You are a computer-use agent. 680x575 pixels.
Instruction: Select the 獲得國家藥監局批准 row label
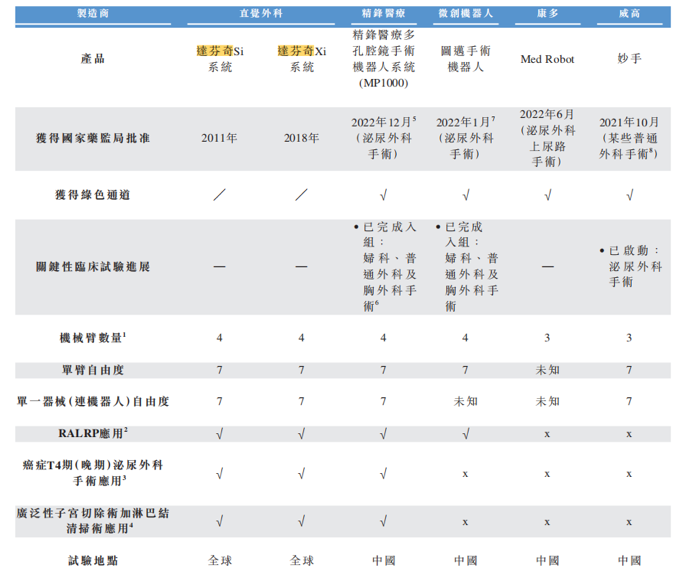point(93,138)
